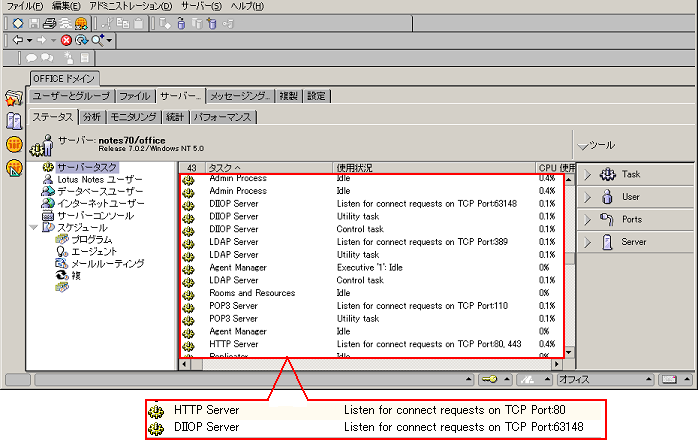Click the copy toolbar icon
The image size is (698, 444).
[x=122, y=23]
